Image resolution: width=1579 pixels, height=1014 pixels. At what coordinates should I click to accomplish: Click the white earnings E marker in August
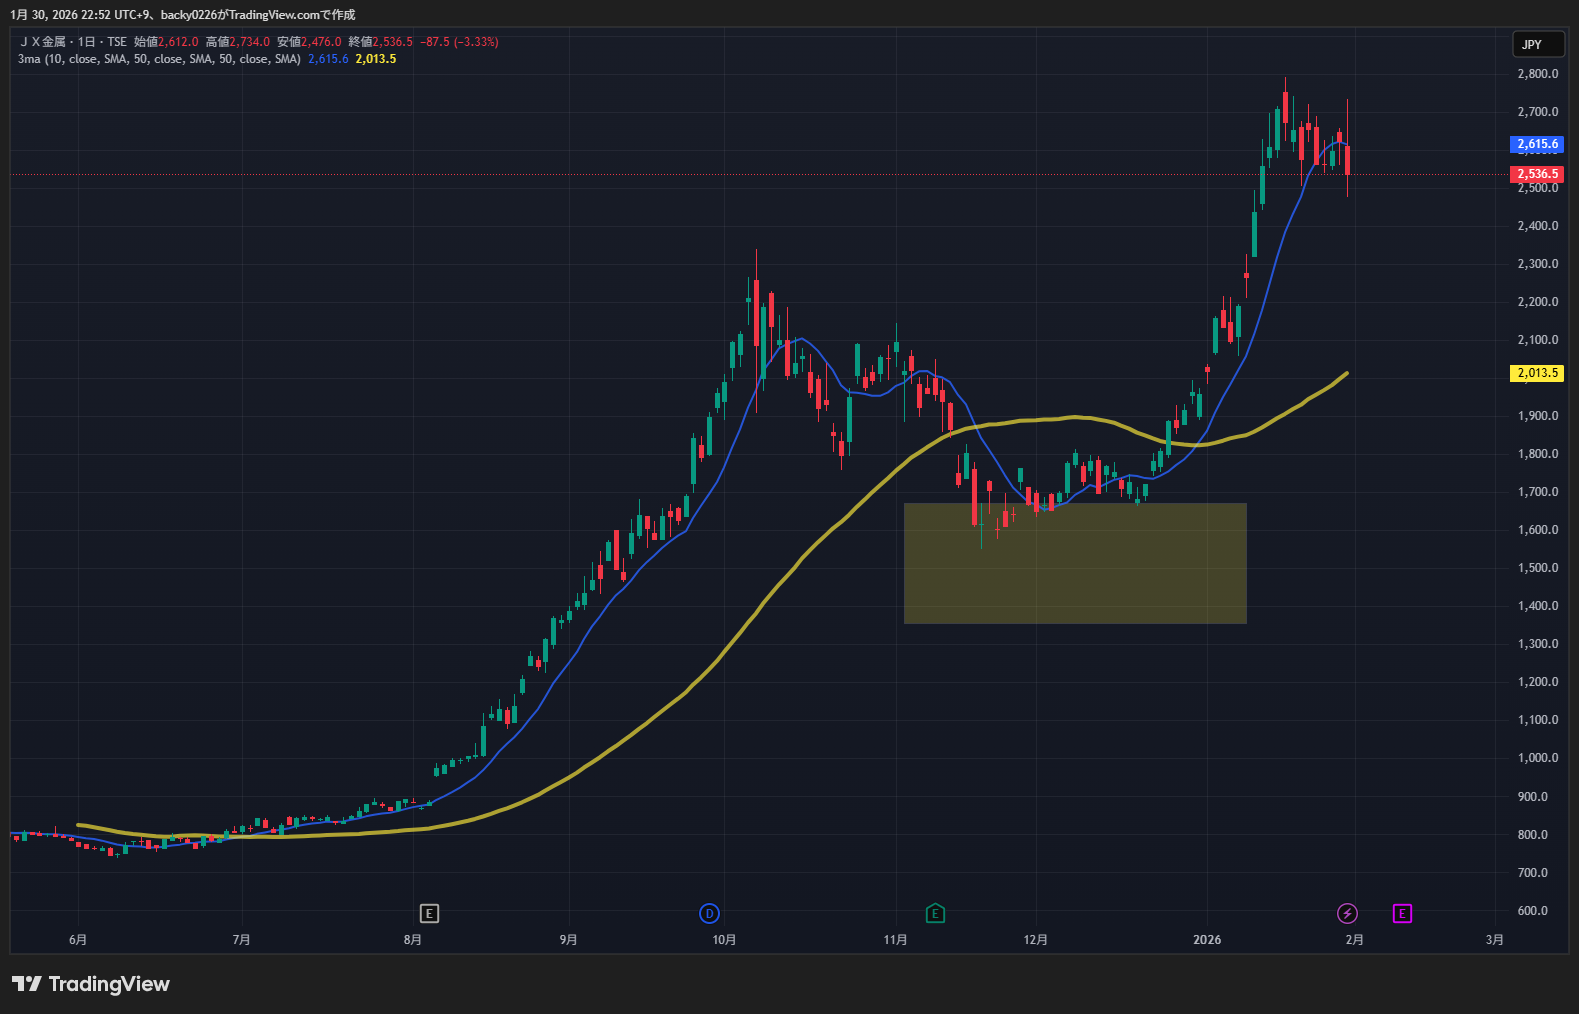coord(429,913)
